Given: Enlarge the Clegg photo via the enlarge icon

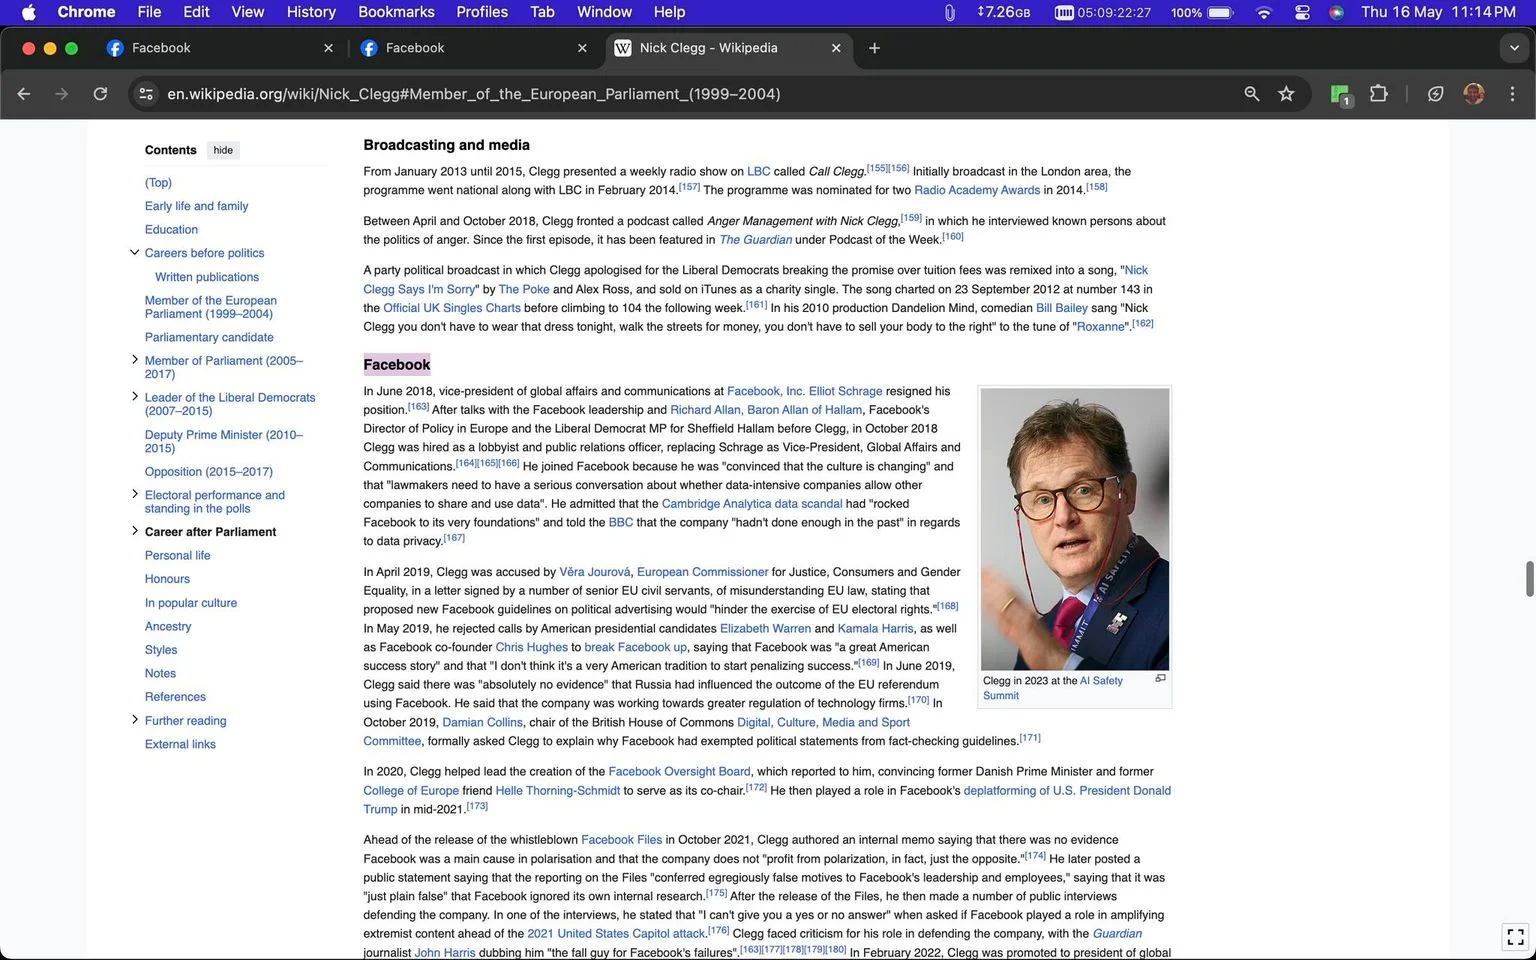Looking at the screenshot, I should (1160, 678).
